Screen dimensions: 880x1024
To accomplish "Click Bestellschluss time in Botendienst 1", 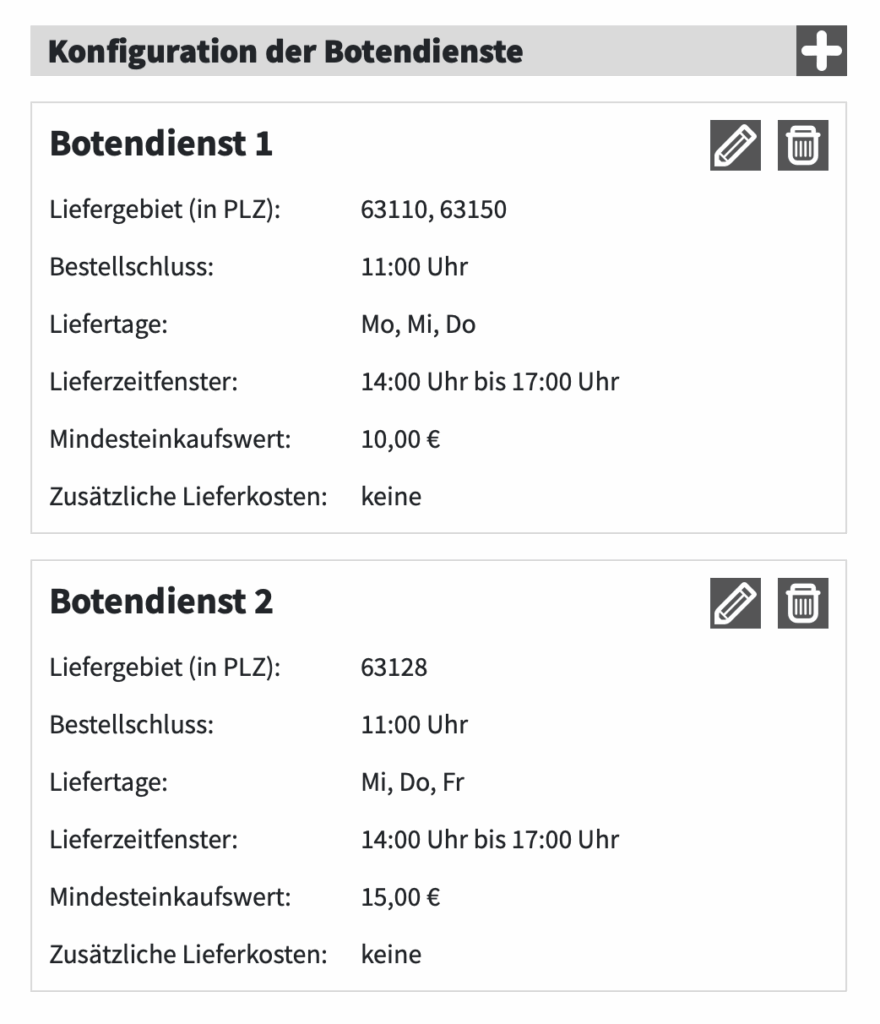I will tap(414, 267).
